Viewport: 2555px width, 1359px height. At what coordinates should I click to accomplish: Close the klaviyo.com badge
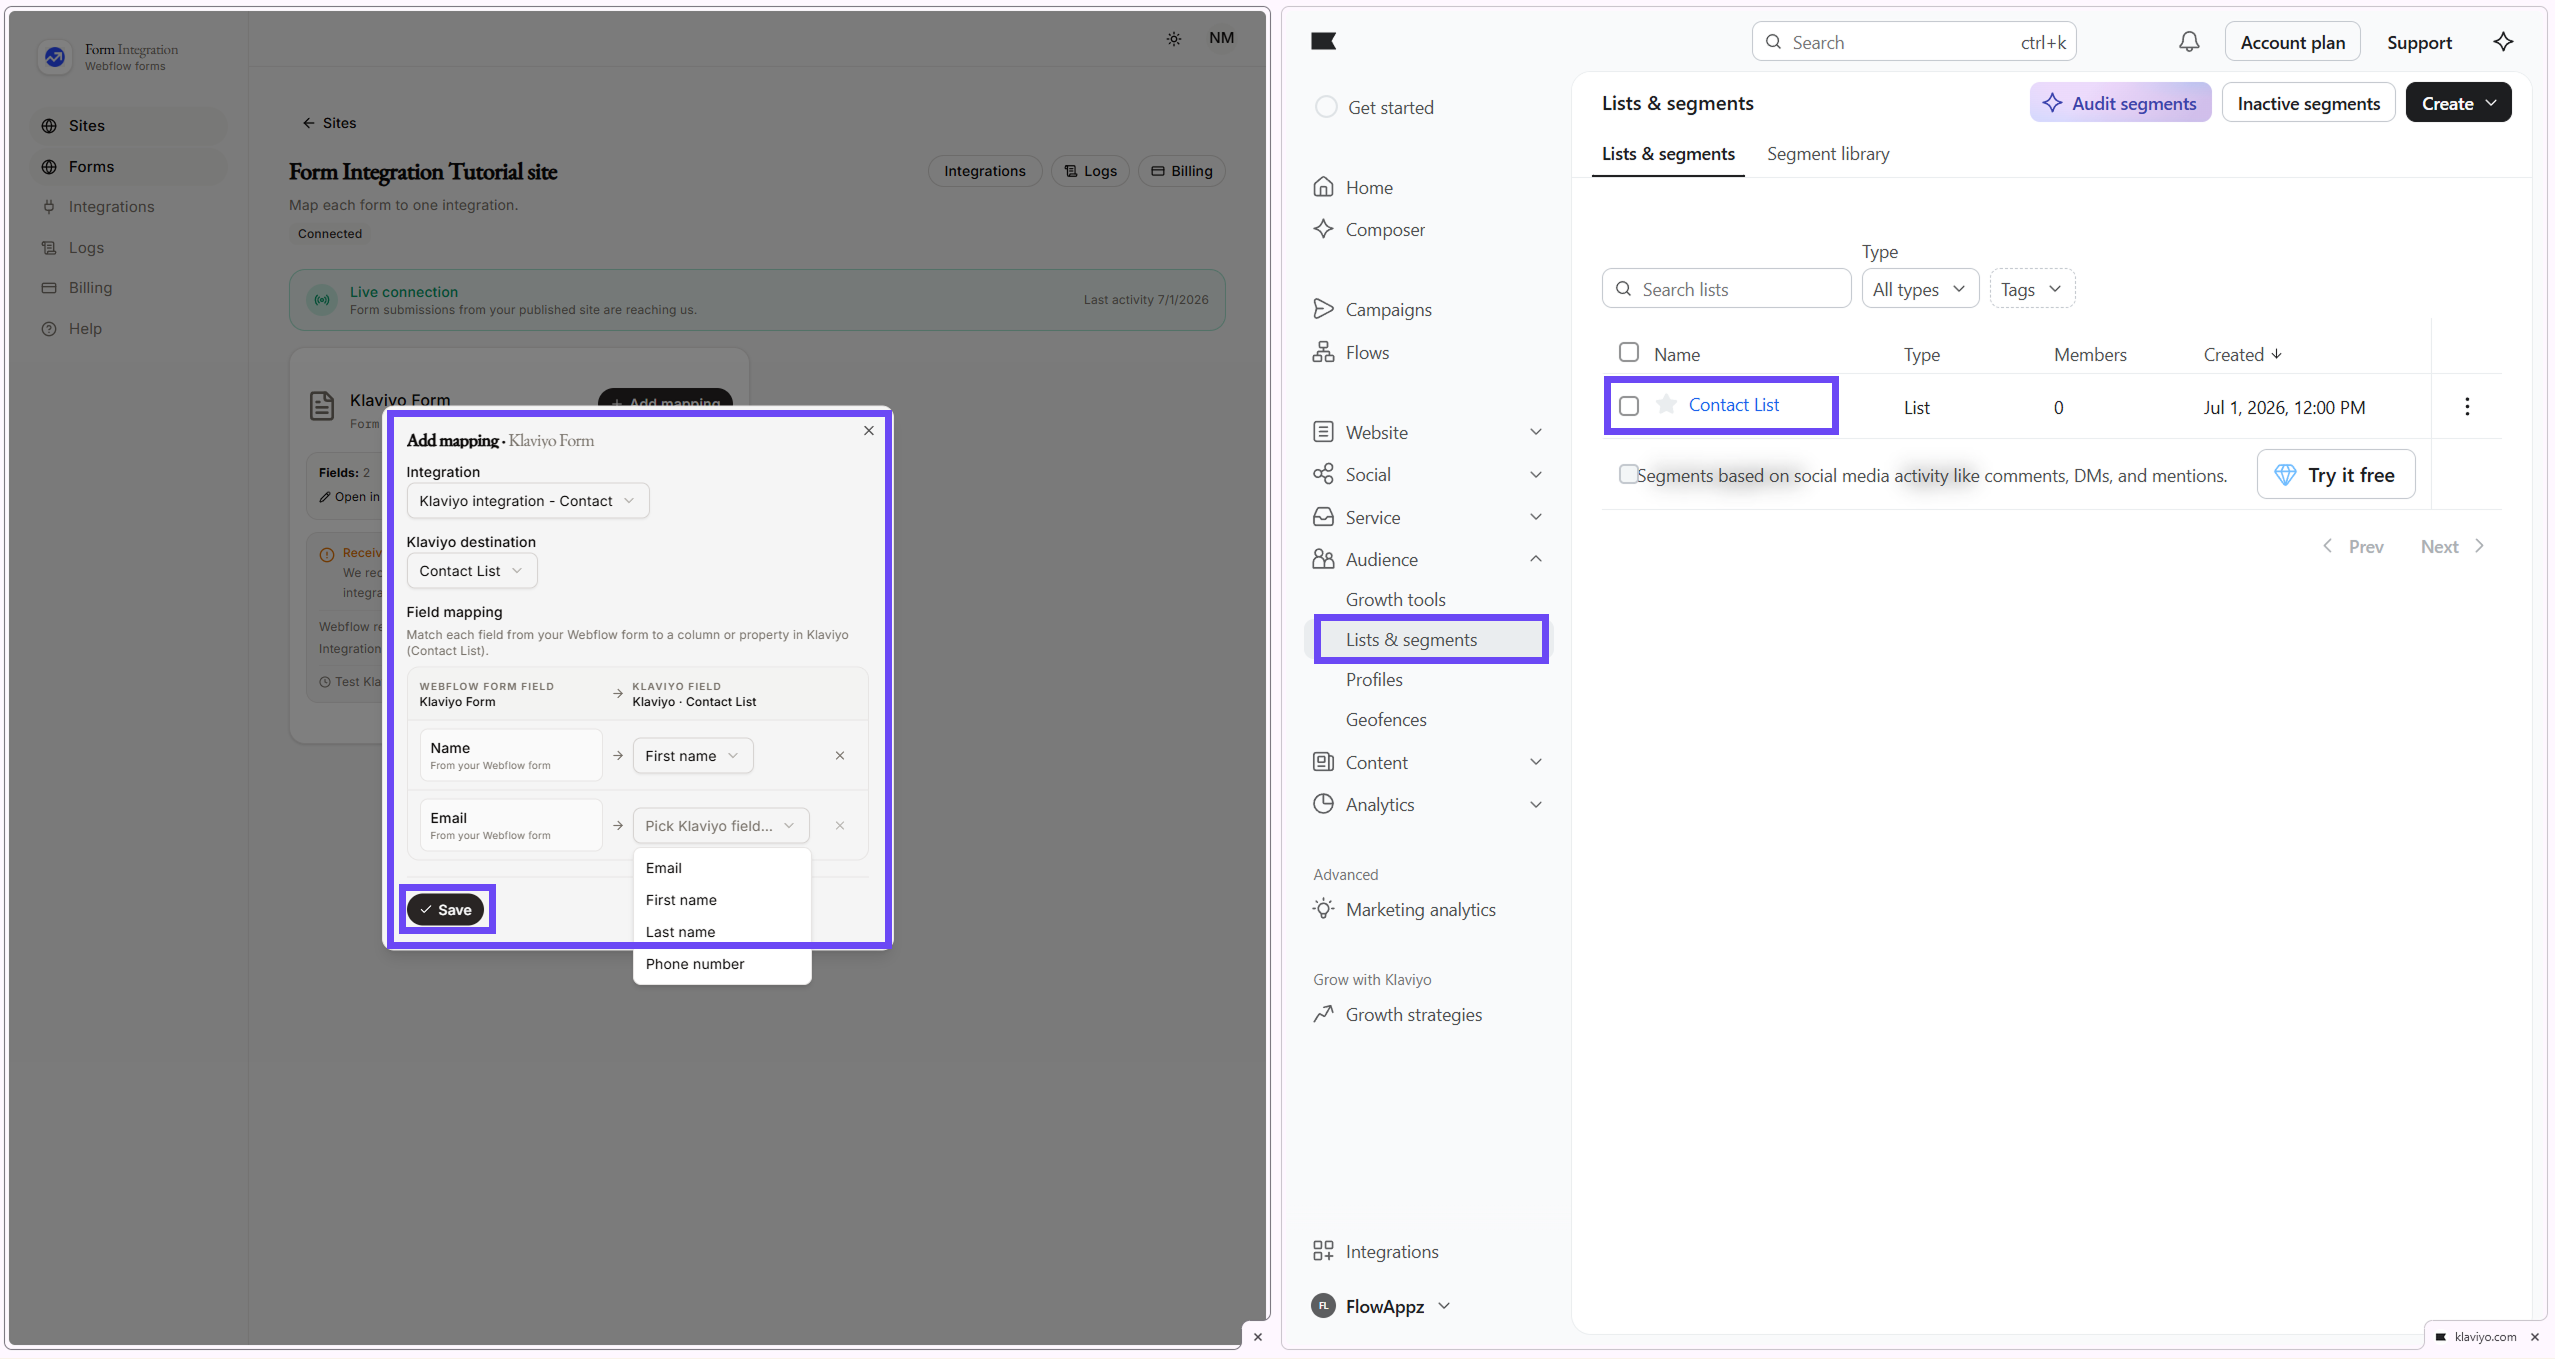[2534, 1337]
